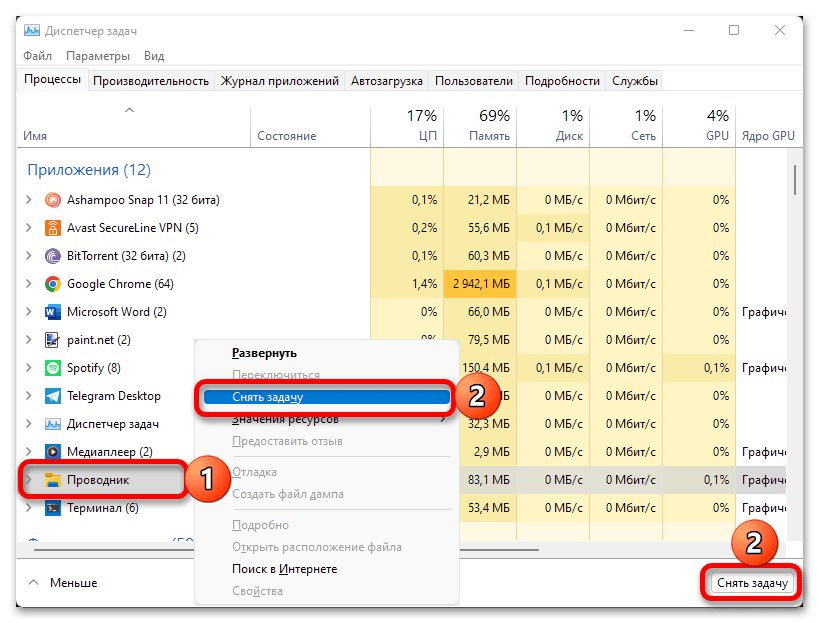
Task: Expand the Spotify process group
Action: (x=29, y=368)
